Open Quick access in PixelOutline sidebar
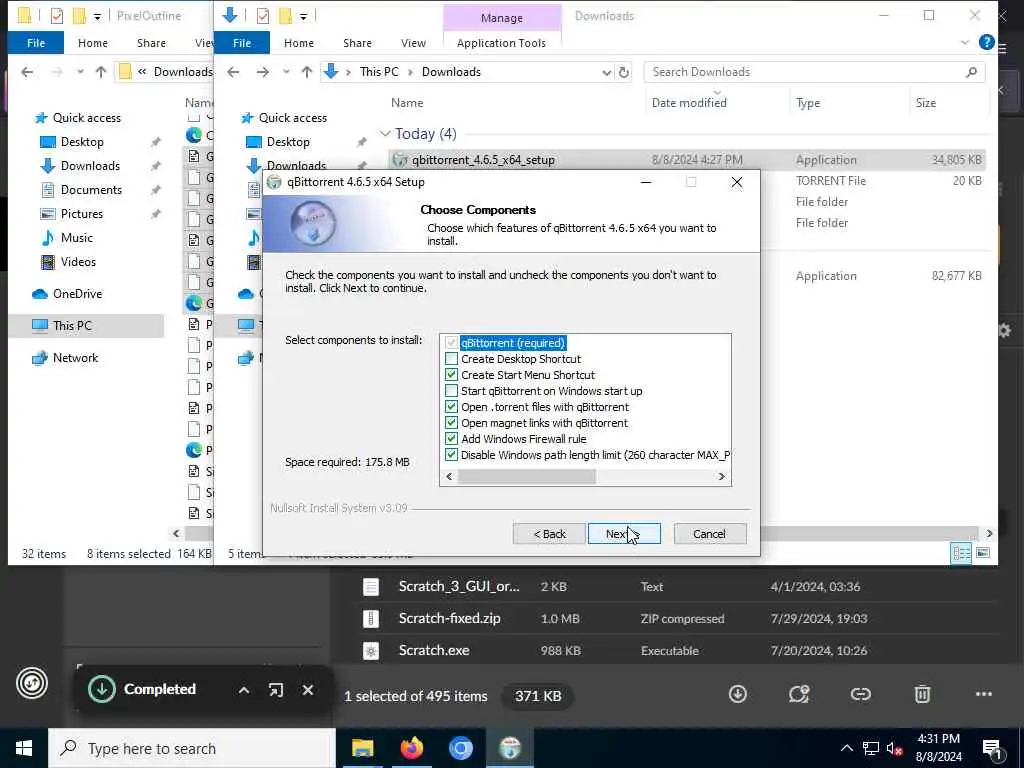This screenshot has height=768, width=1024. point(86,118)
